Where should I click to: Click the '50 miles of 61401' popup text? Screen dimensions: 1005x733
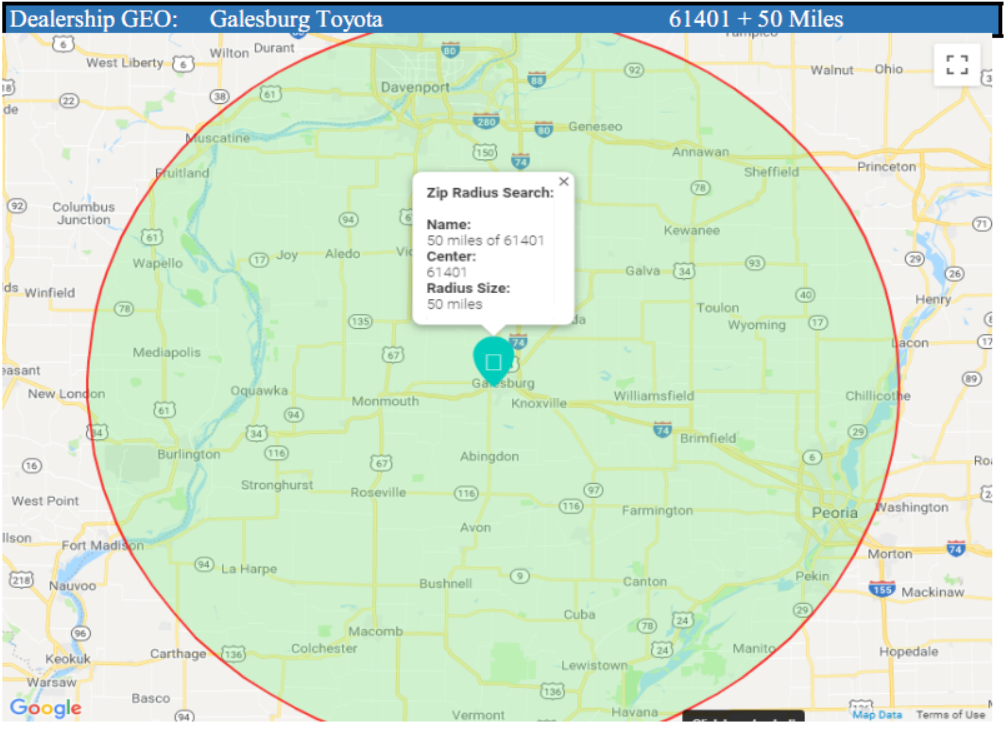tap(485, 240)
